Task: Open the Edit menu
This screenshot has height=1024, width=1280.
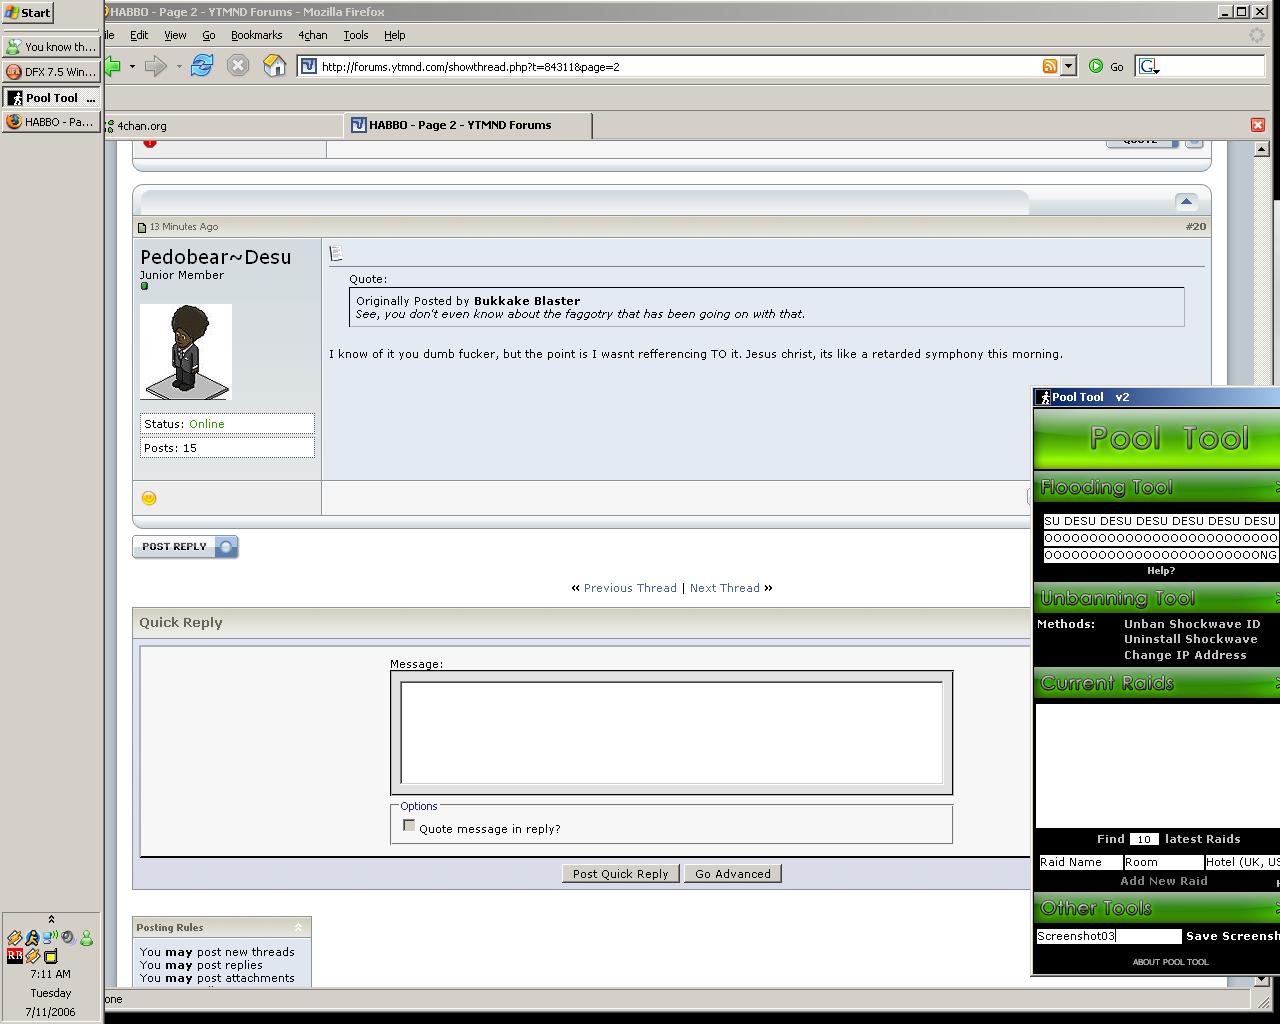Action: pyautogui.click(x=139, y=35)
